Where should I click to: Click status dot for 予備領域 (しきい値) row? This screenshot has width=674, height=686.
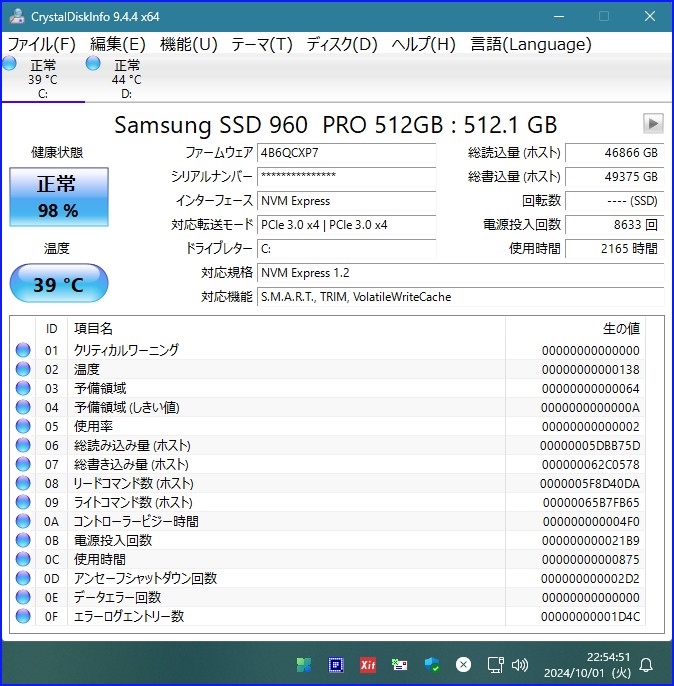tap(23, 407)
